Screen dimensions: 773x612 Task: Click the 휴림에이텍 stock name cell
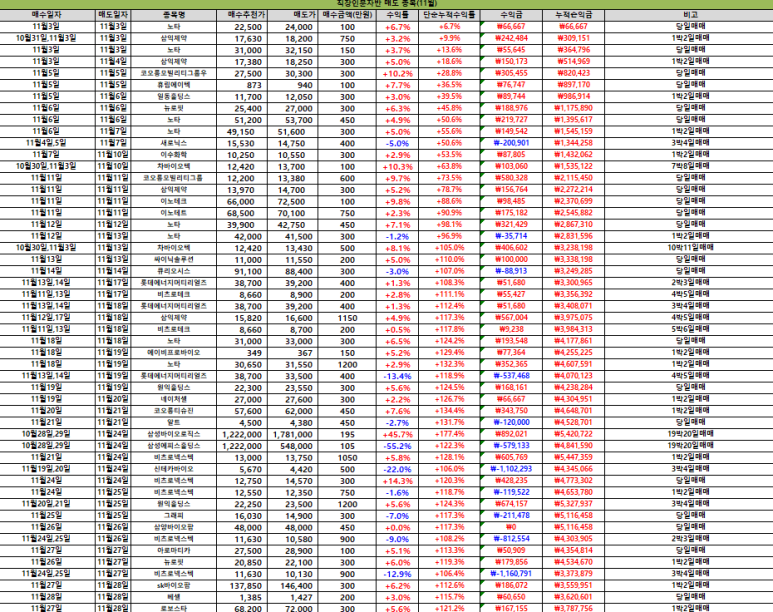[x=174, y=85]
